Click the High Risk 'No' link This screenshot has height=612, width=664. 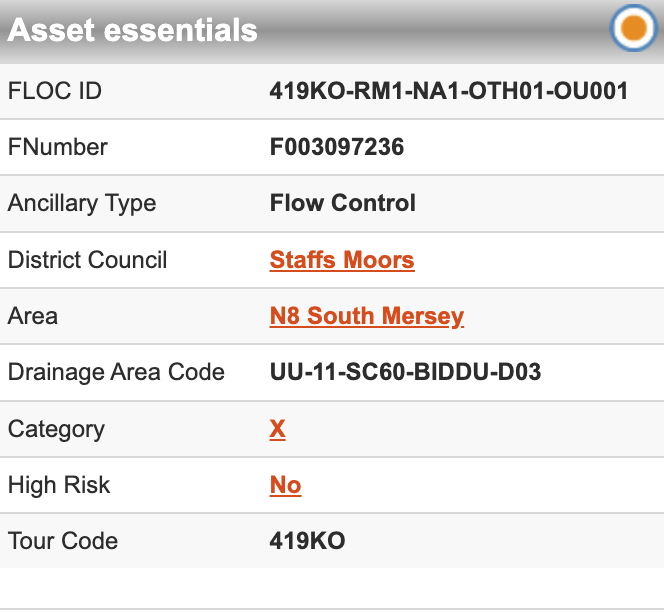click(x=285, y=485)
